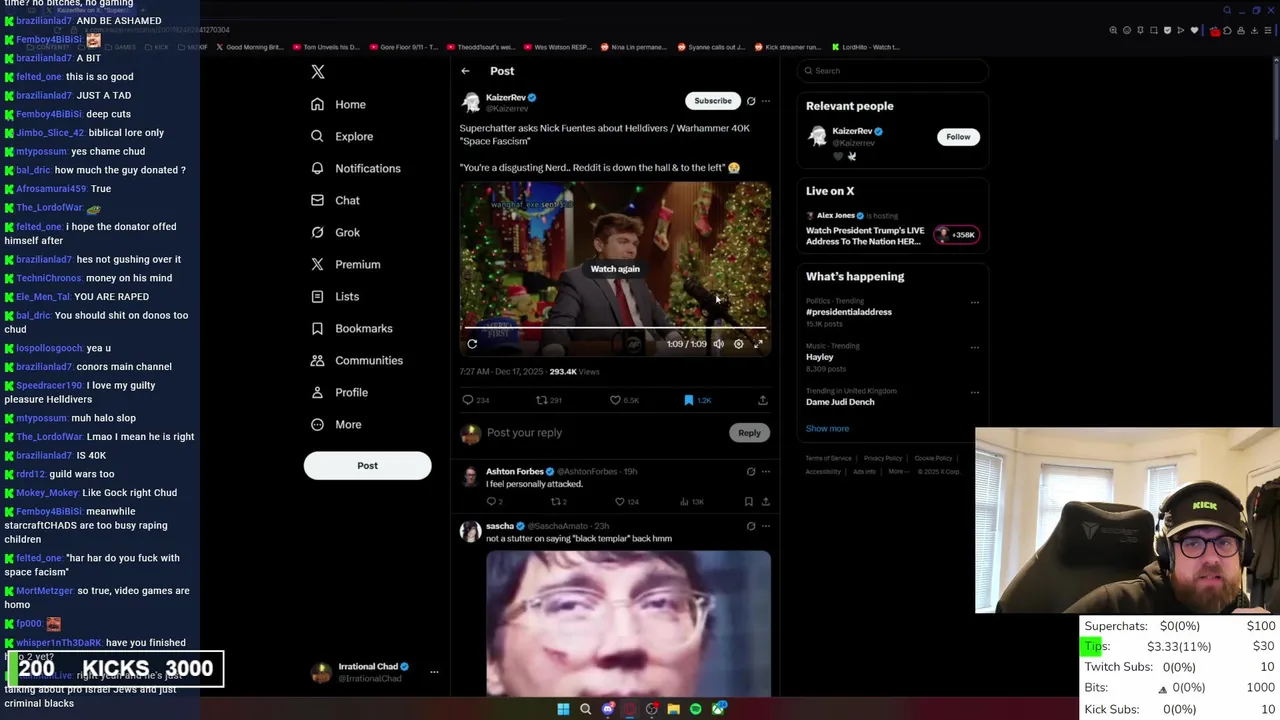The image size is (1280, 720).
Task: Click Grok icon on Ashton Forbes reply
Action: (x=751, y=472)
